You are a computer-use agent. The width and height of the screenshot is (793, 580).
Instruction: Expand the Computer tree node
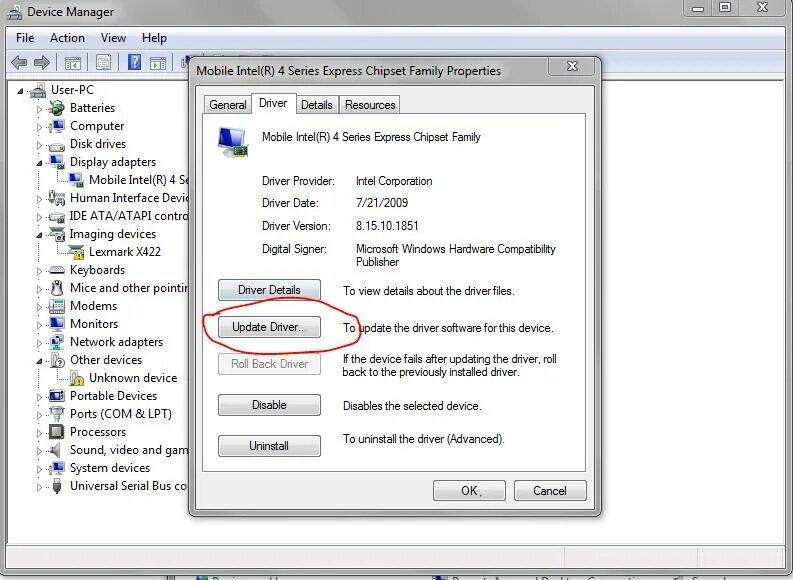tap(39, 126)
